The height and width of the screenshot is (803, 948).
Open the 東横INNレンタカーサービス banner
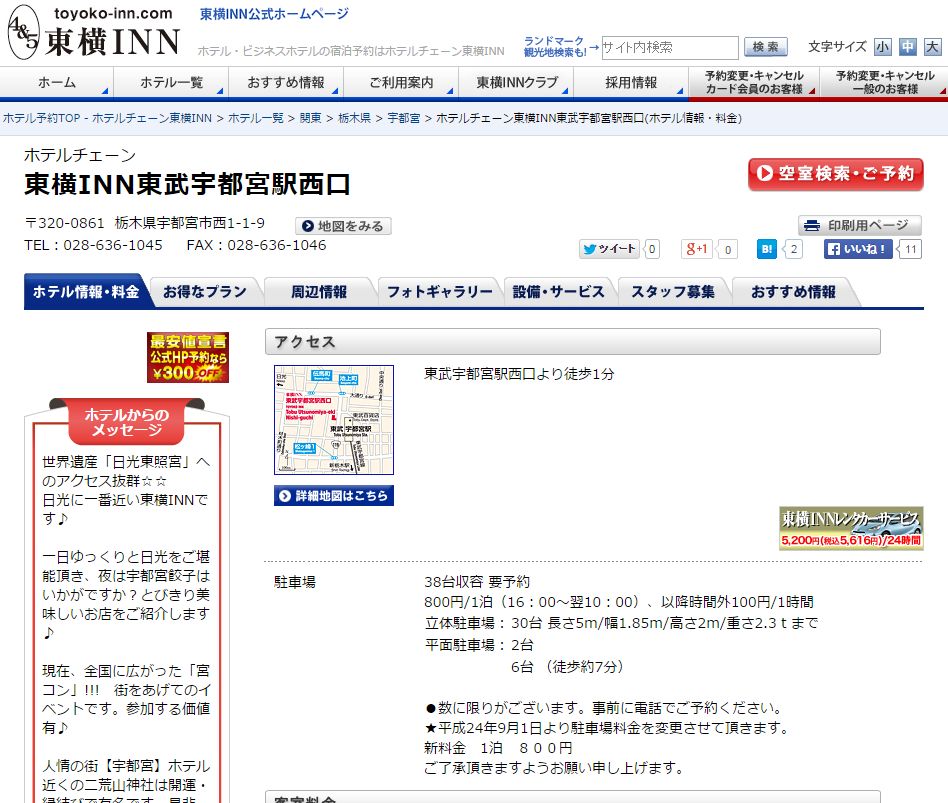coord(851,528)
